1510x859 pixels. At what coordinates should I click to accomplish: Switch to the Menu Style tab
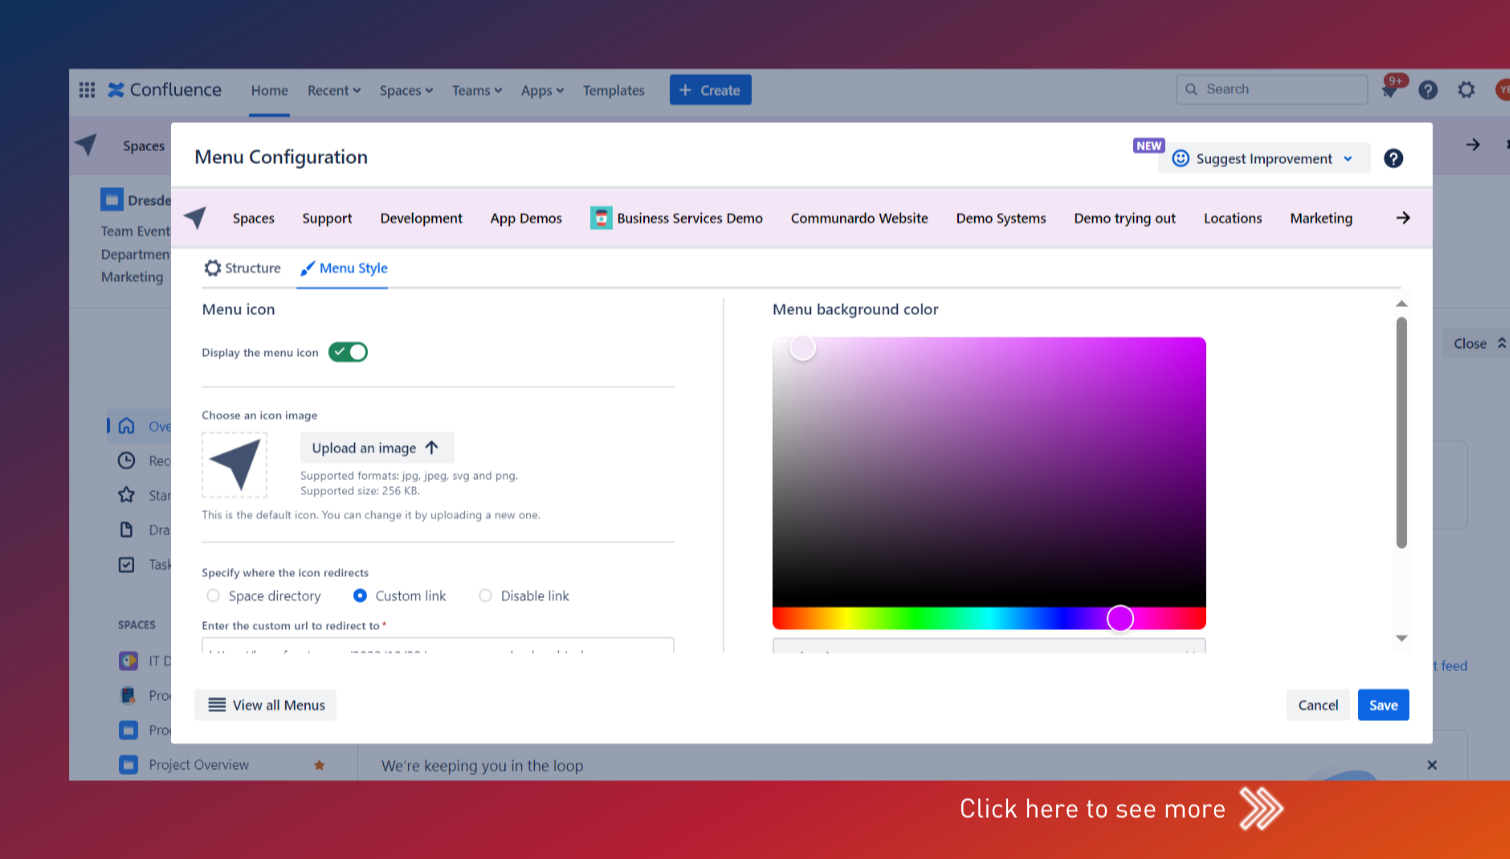pyautogui.click(x=343, y=268)
